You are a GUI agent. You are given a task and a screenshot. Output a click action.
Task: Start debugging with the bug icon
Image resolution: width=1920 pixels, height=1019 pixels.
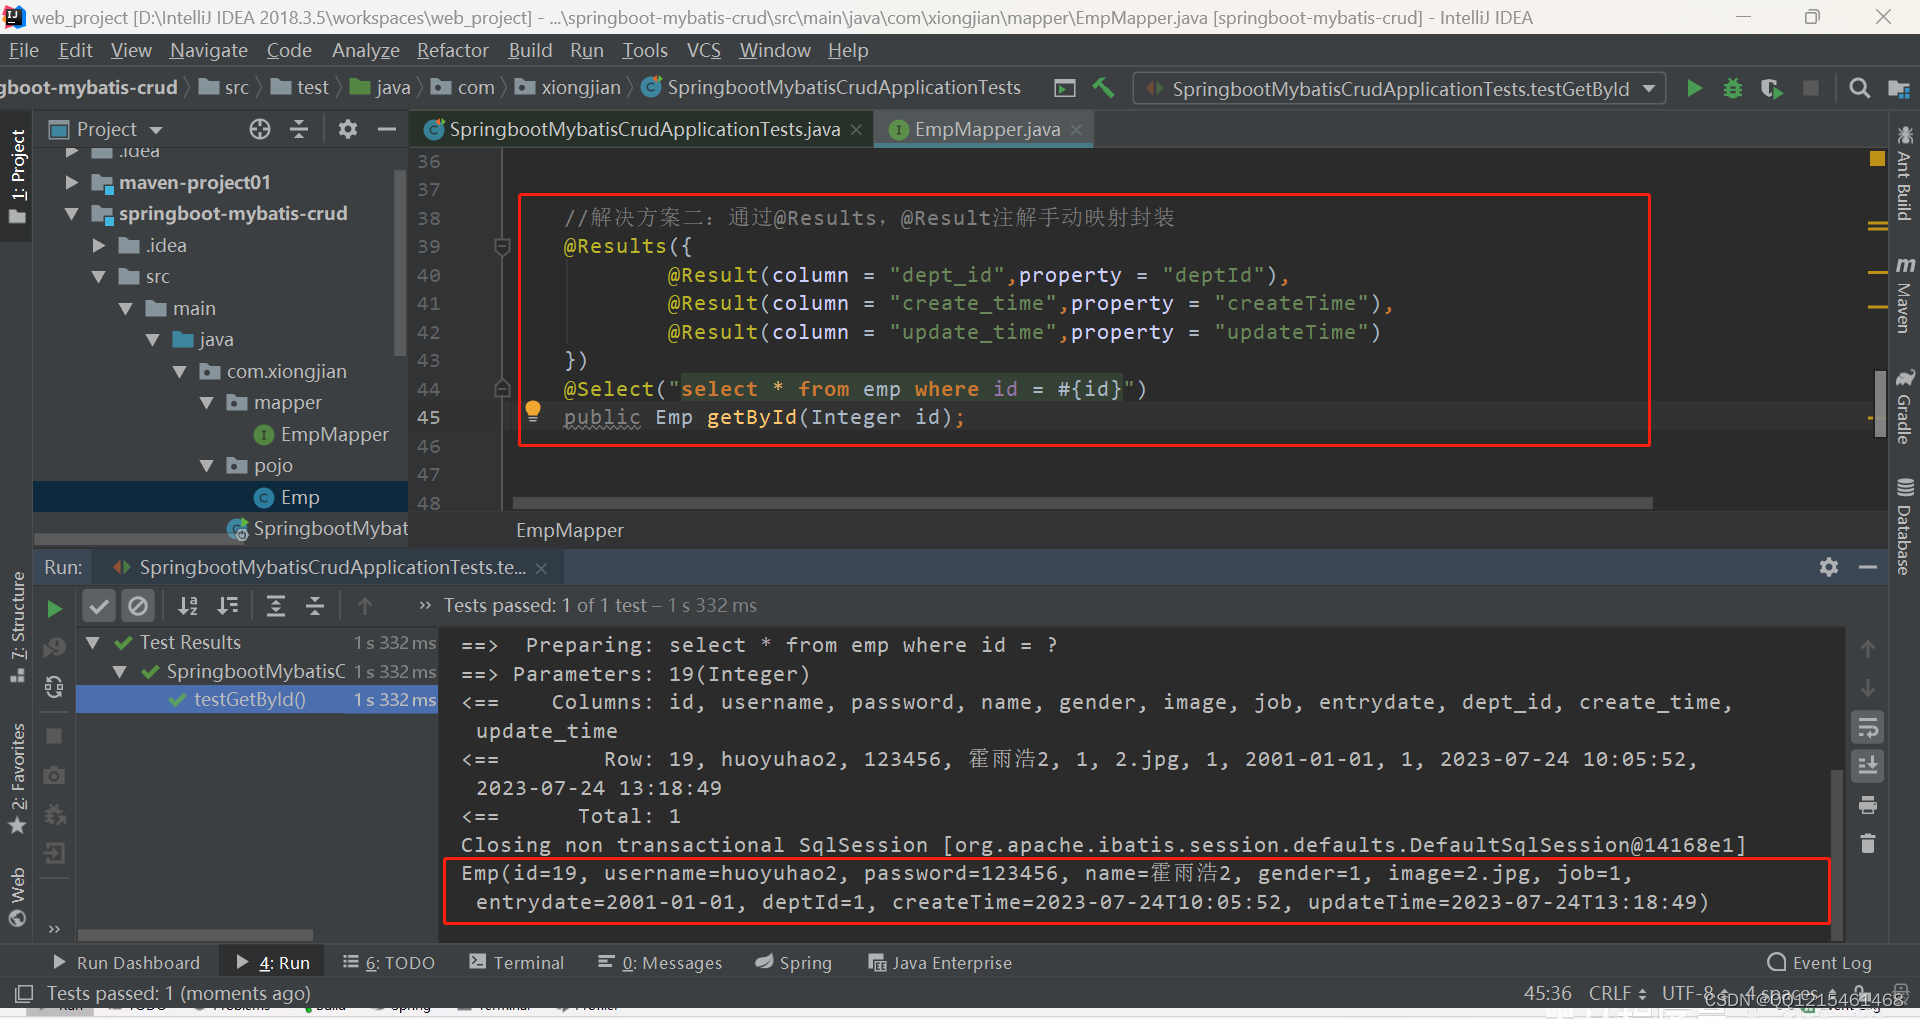(1733, 89)
